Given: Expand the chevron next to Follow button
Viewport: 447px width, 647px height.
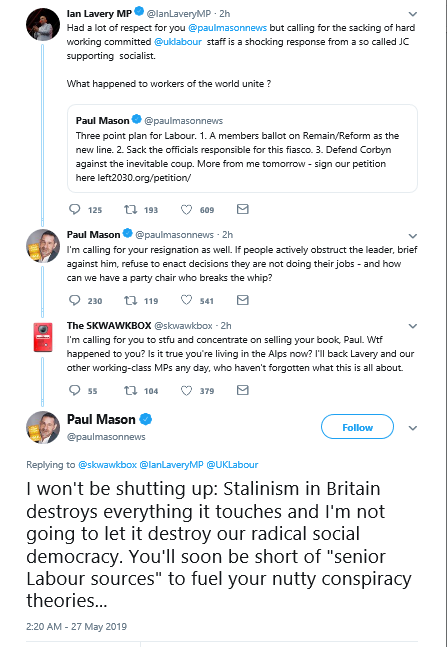Looking at the screenshot, I should coord(412,428).
